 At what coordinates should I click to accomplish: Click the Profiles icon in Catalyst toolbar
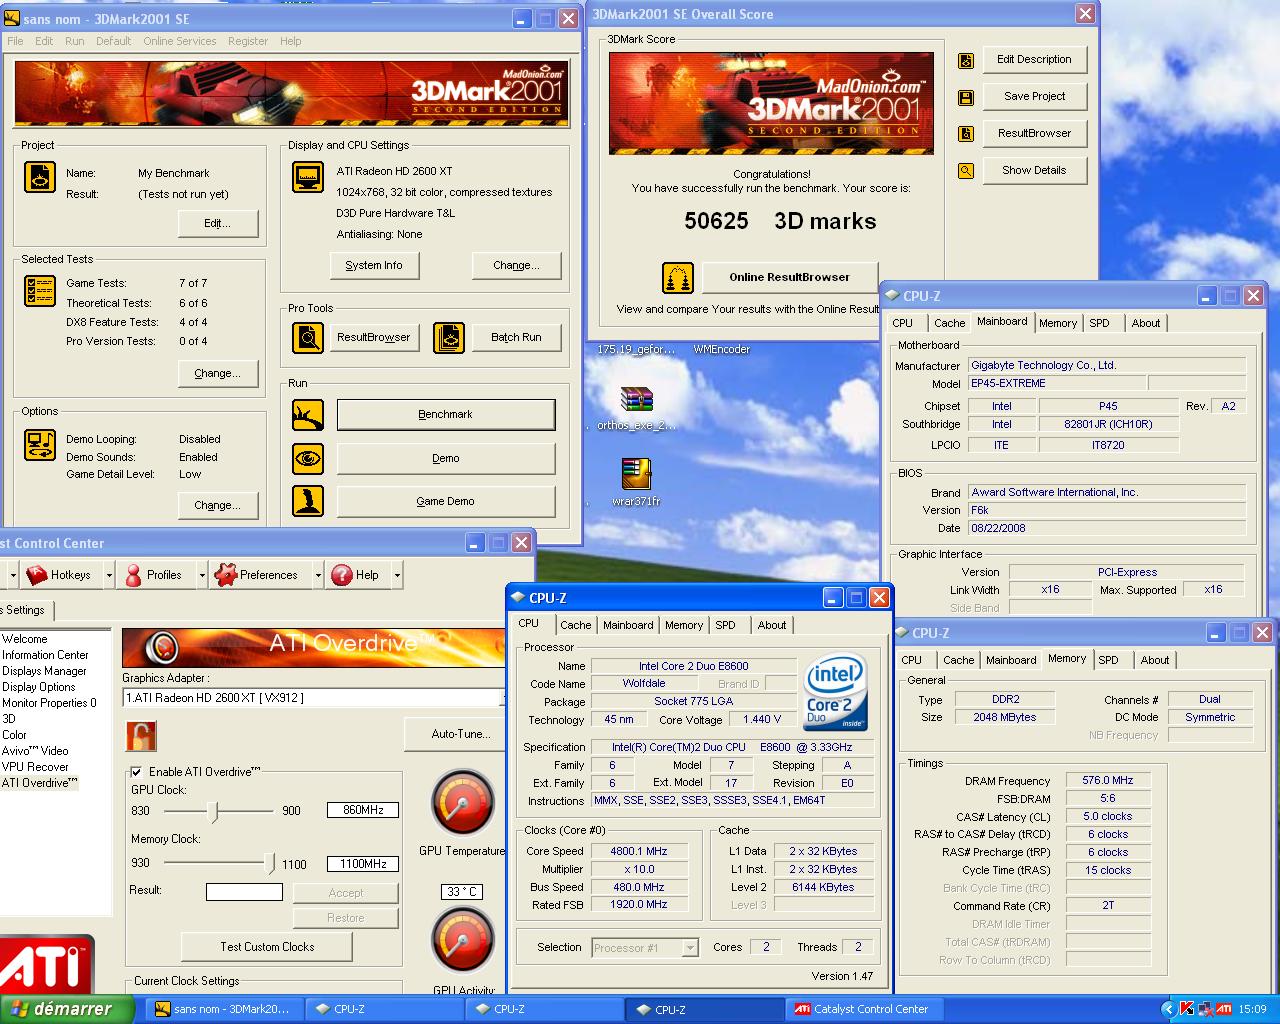(x=133, y=575)
